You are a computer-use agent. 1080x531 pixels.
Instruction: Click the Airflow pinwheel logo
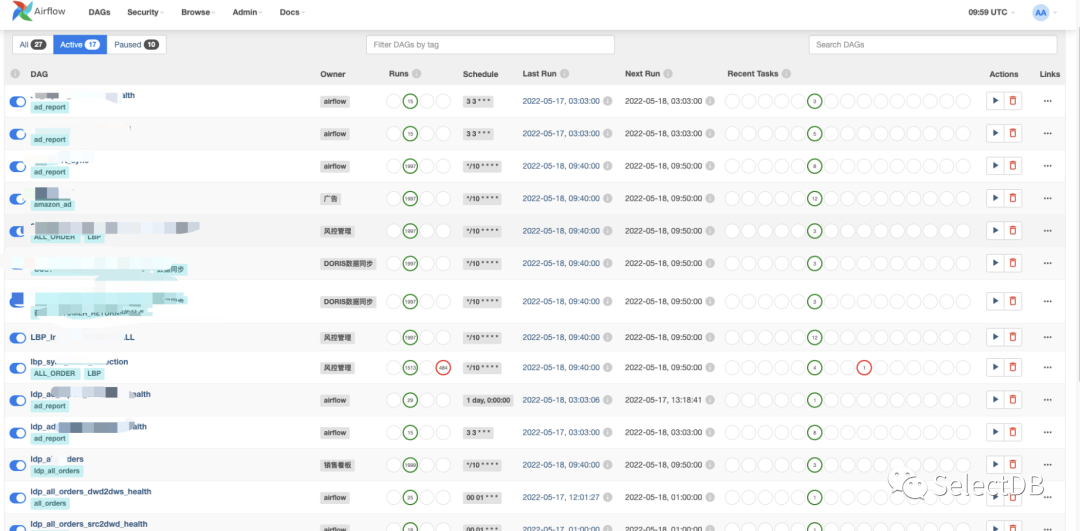22,11
